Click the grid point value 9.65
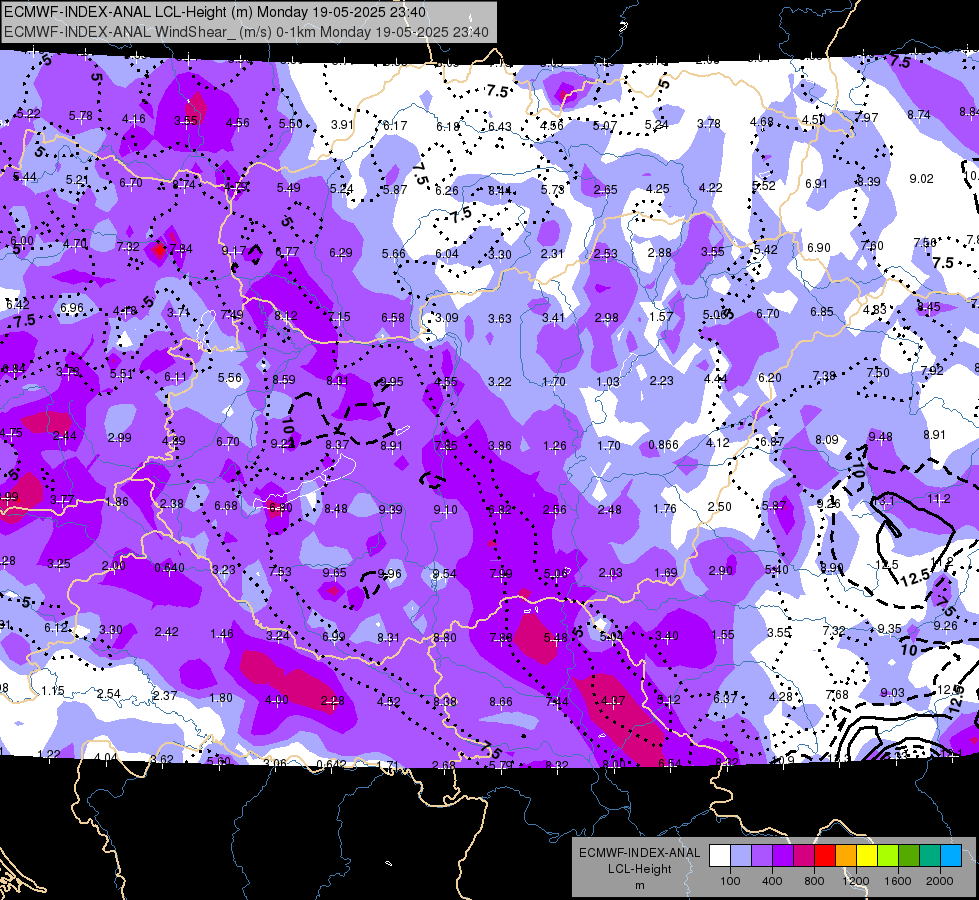The height and width of the screenshot is (900, 979). (x=335, y=573)
